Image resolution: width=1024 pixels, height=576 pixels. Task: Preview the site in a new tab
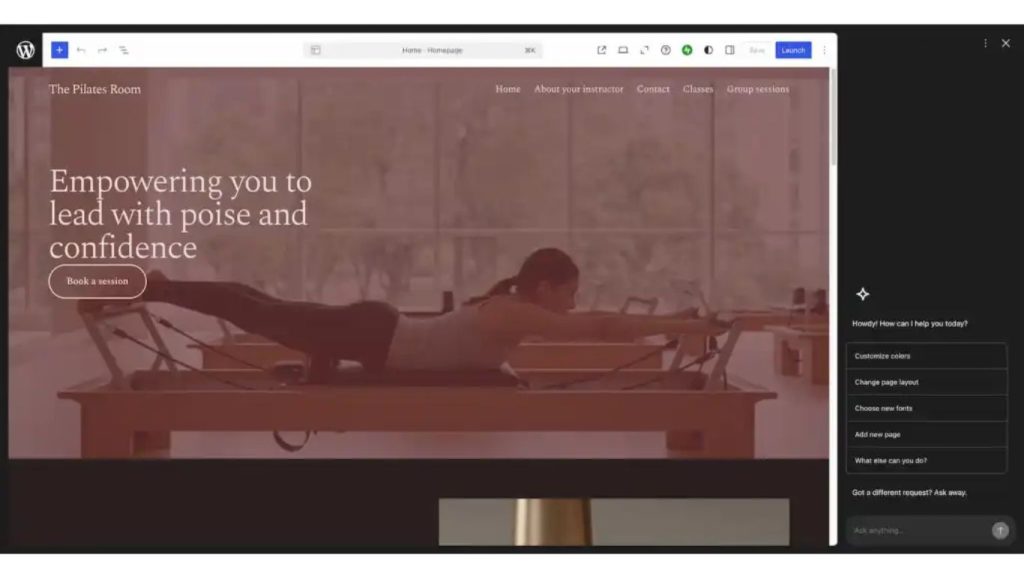(602, 49)
